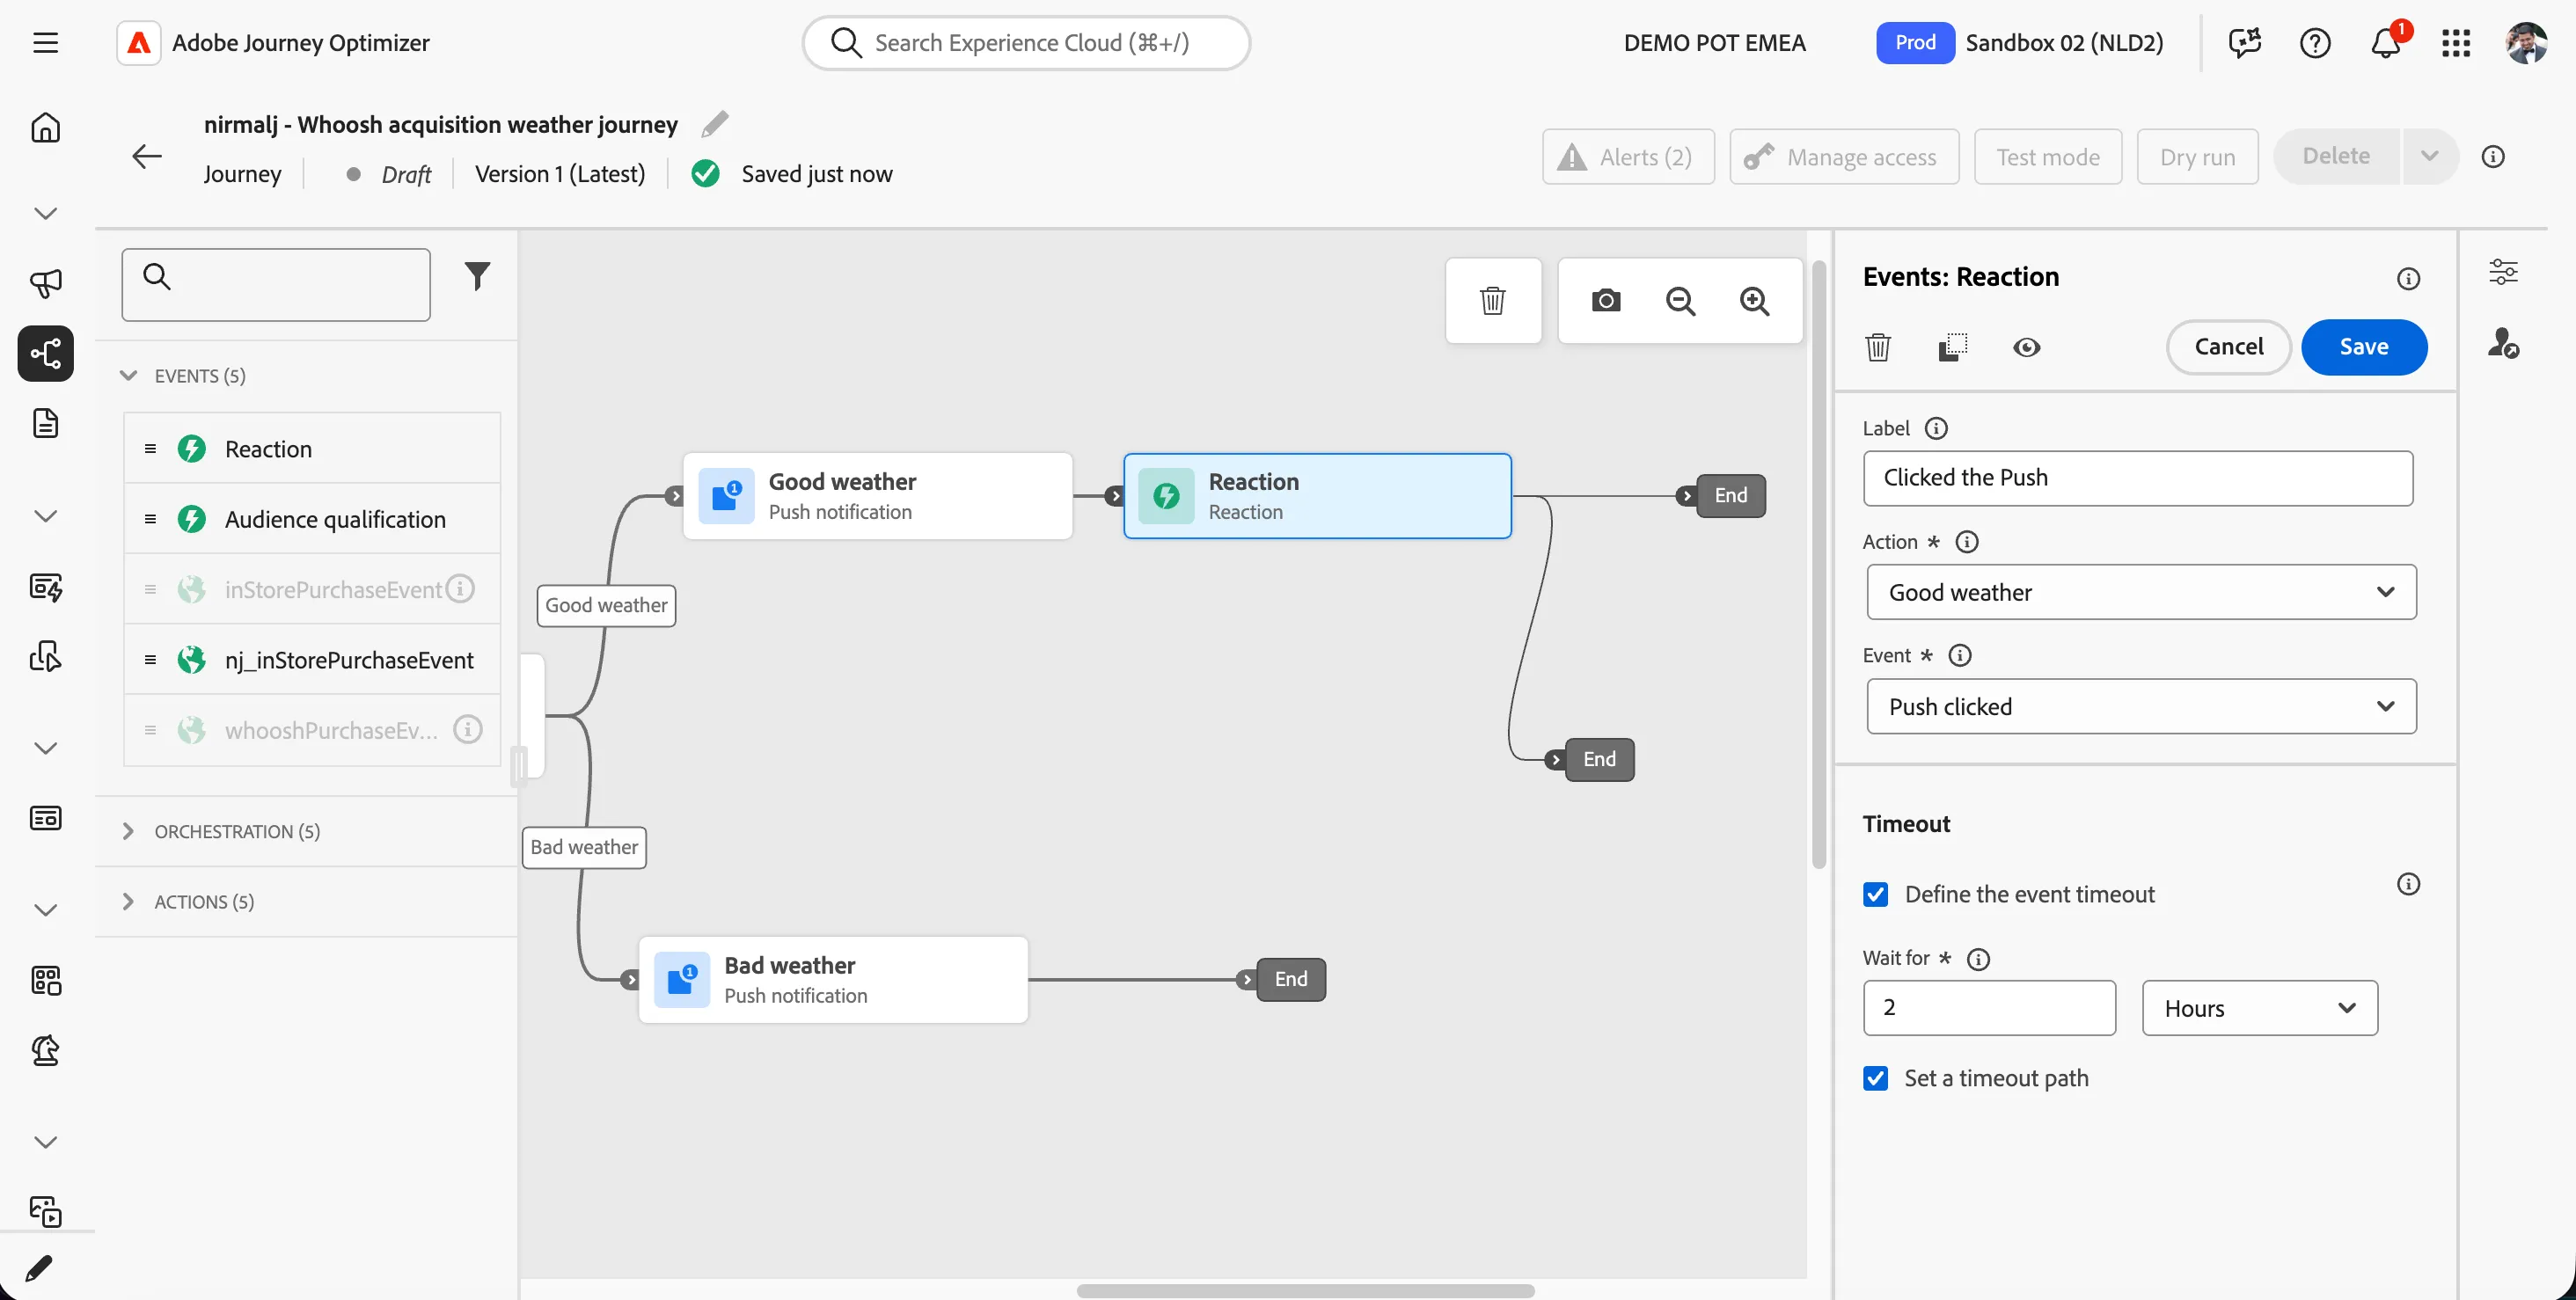Click the palette search field
The height and width of the screenshot is (1300, 2576).
point(276,285)
